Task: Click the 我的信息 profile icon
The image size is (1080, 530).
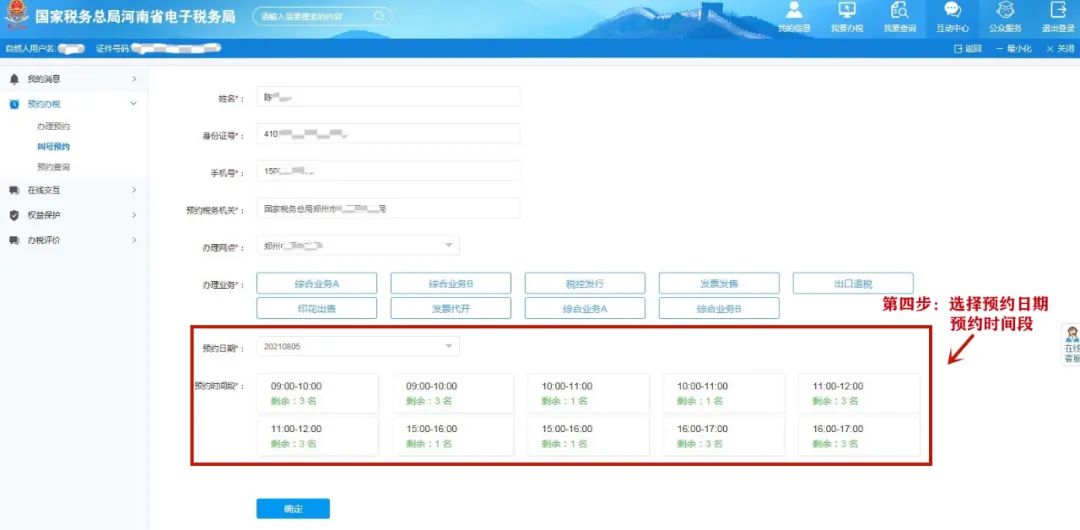Action: (794, 11)
